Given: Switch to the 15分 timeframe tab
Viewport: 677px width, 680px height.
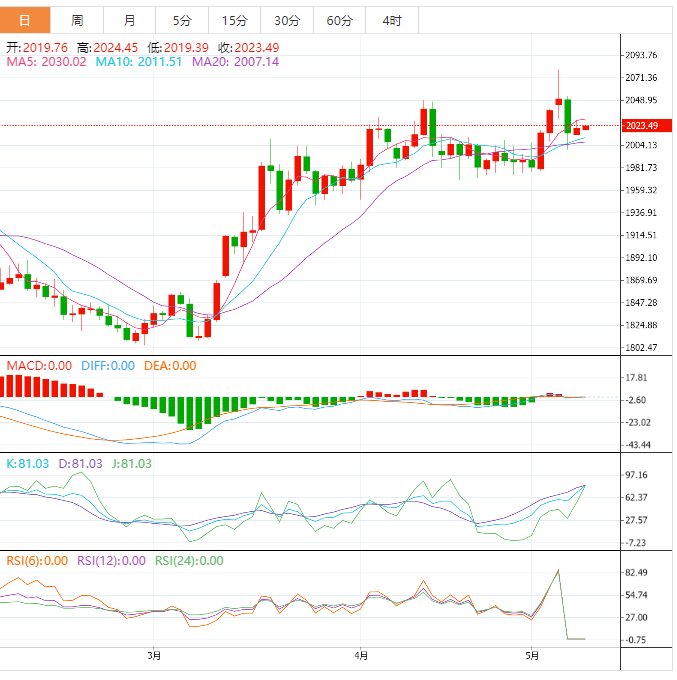Looking at the screenshot, I should [235, 20].
